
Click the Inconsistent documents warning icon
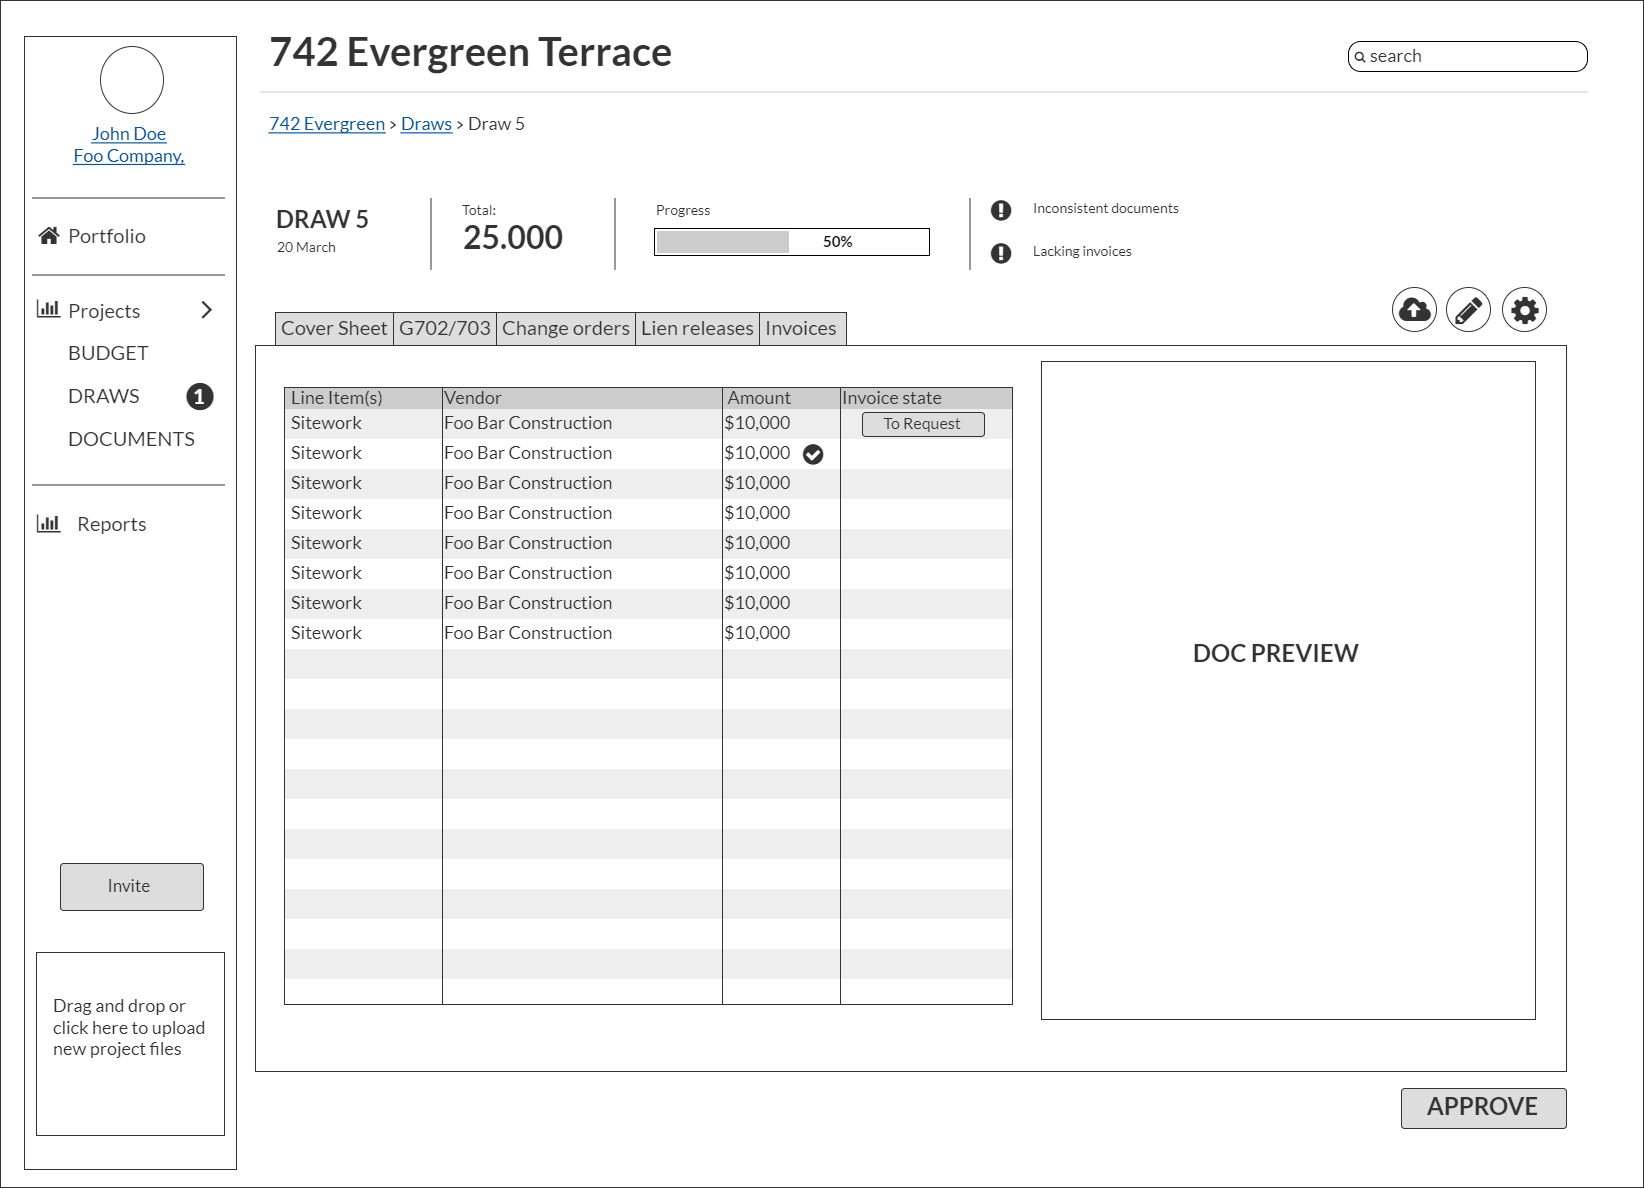point(1001,210)
